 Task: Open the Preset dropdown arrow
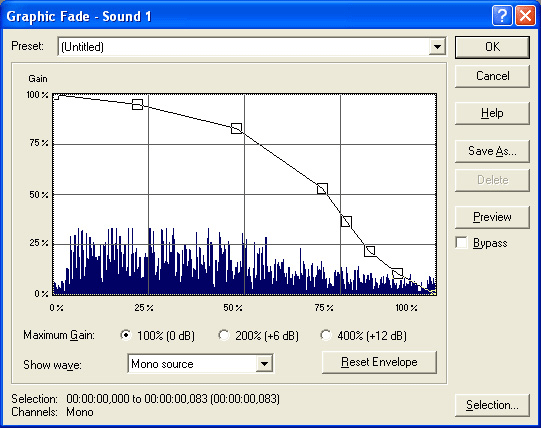(437, 47)
